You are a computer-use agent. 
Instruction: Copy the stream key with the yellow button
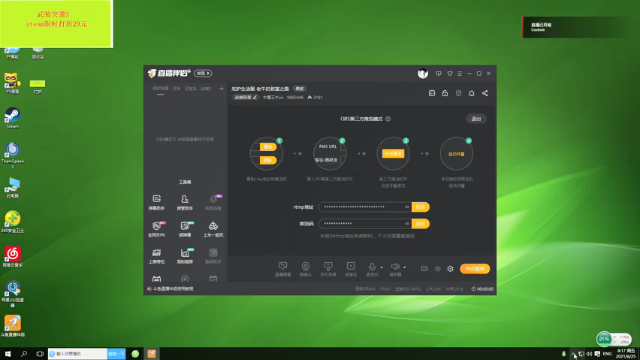pyautogui.click(x=420, y=224)
